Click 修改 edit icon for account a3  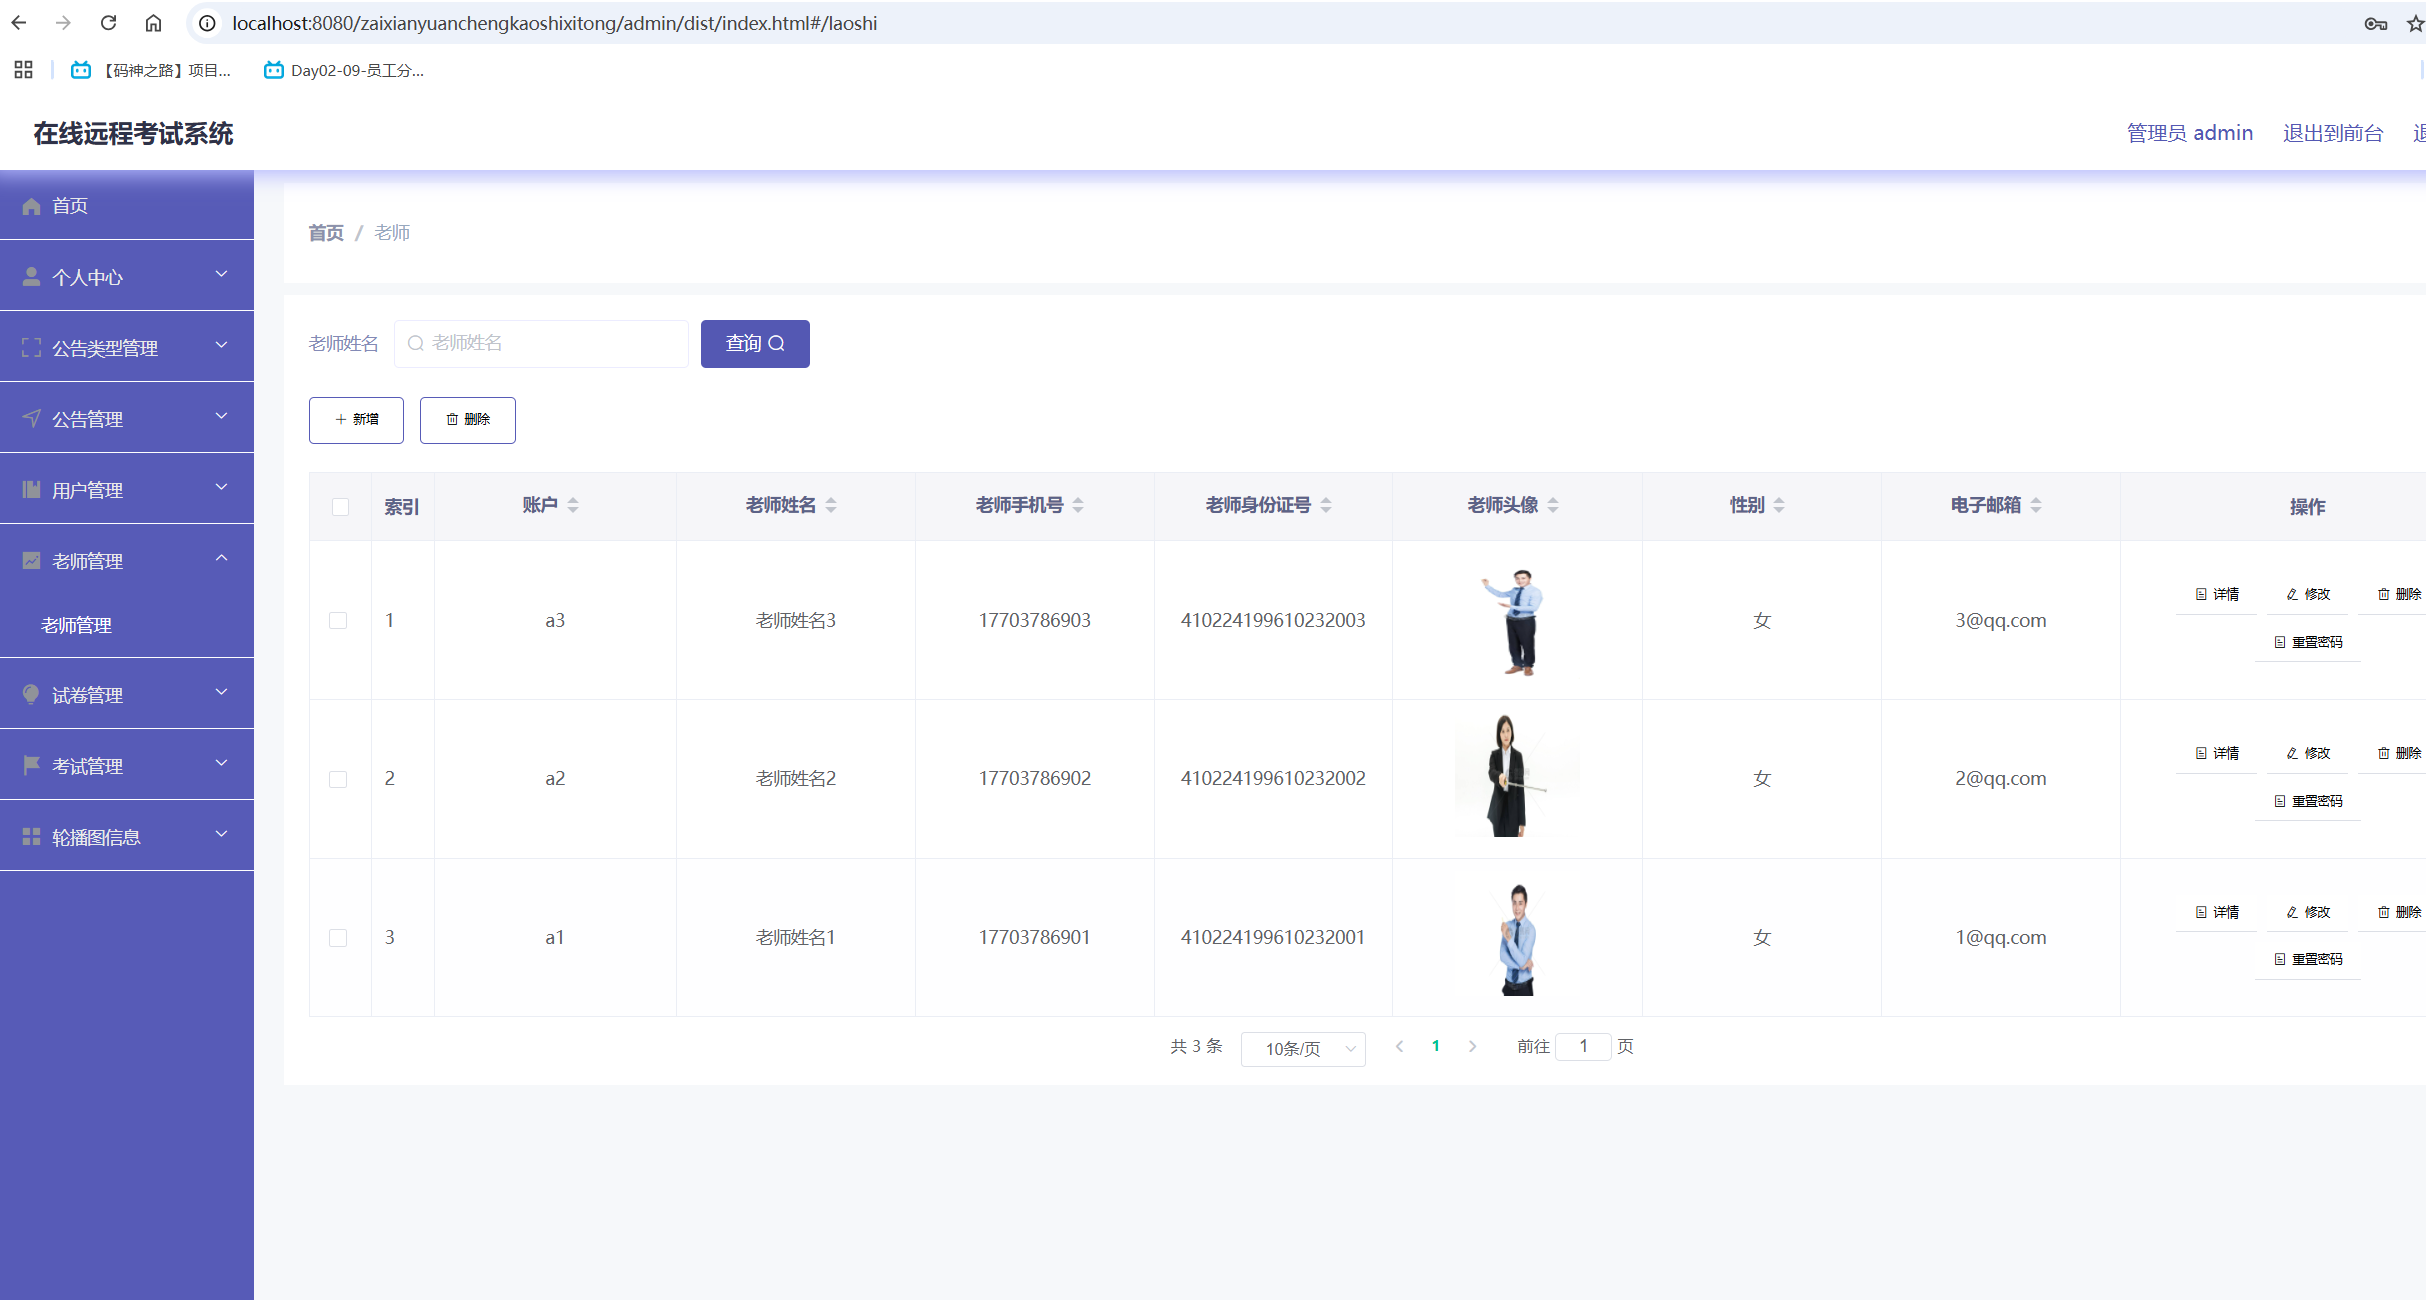coord(2308,594)
